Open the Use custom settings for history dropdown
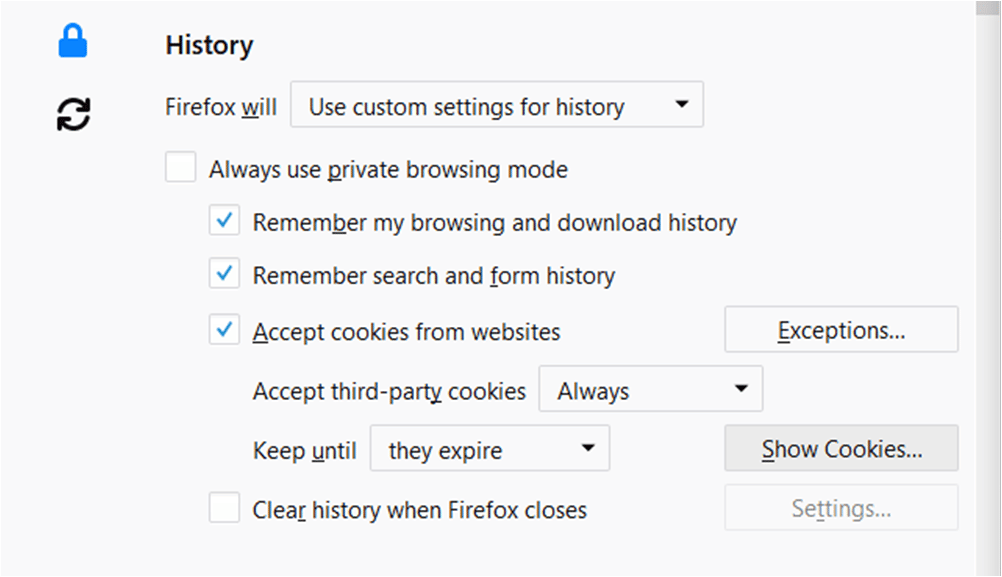This screenshot has height=577, width=1002. pyautogui.click(x=497, y=104)
